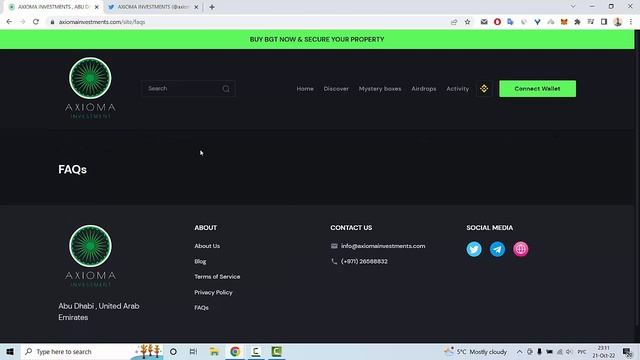
Task: Click the Binance chain network icon
Action: coord(484,89)
